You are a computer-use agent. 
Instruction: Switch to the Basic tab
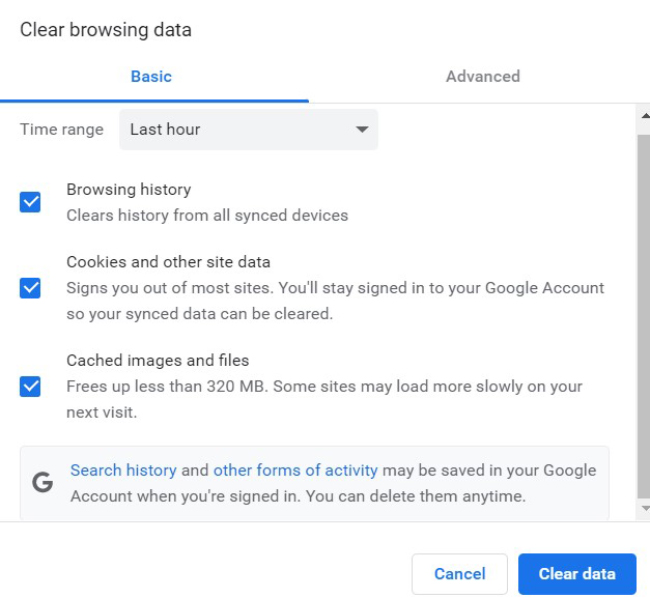click(151, 77)
